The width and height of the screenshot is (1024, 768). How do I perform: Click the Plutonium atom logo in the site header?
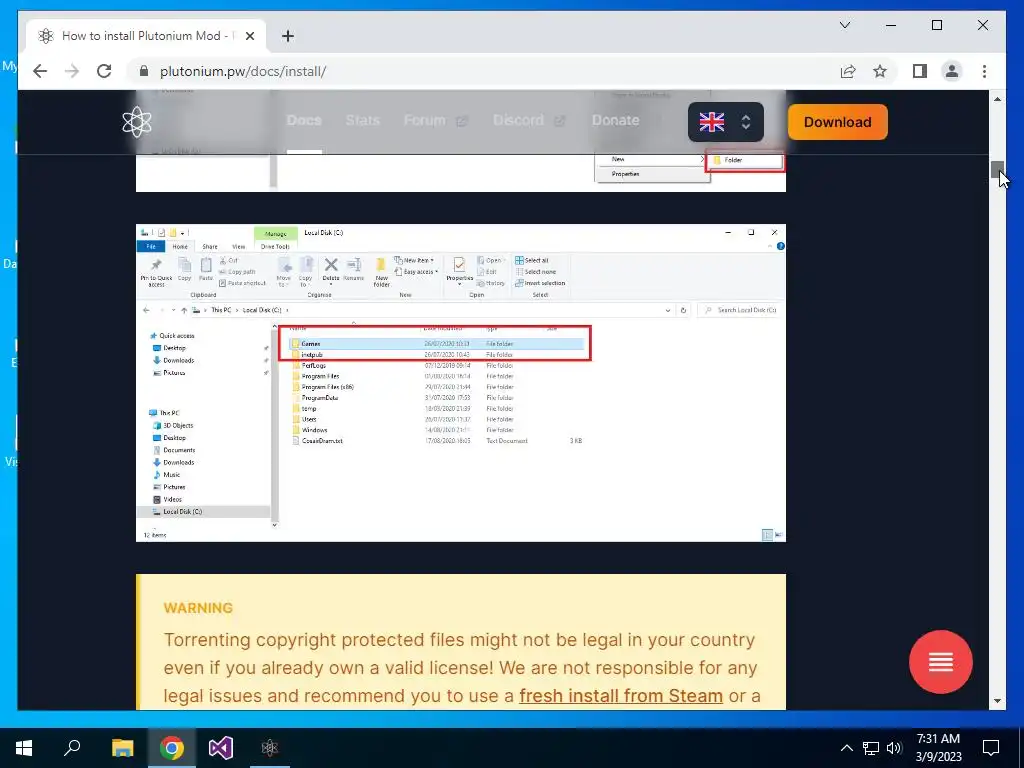136,122
